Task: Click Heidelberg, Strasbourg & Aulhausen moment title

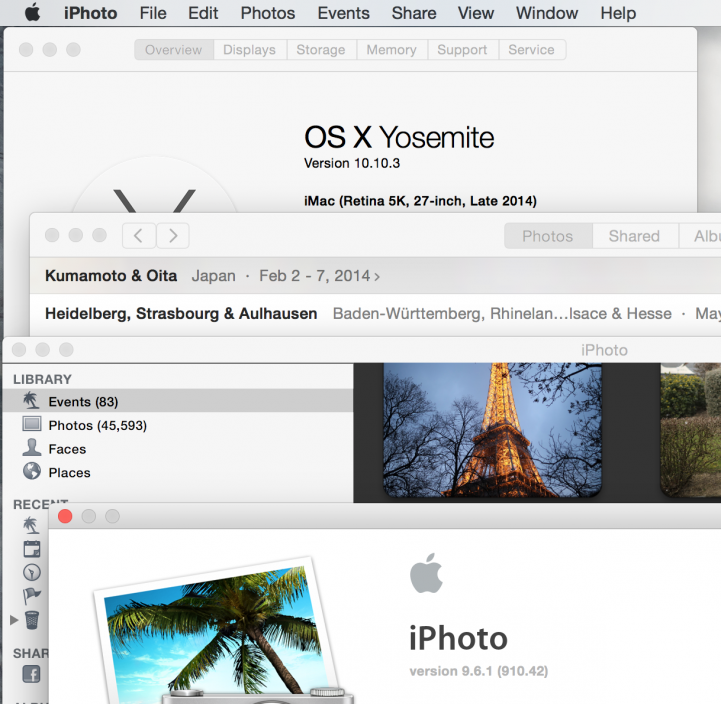Action: [181, 314]
